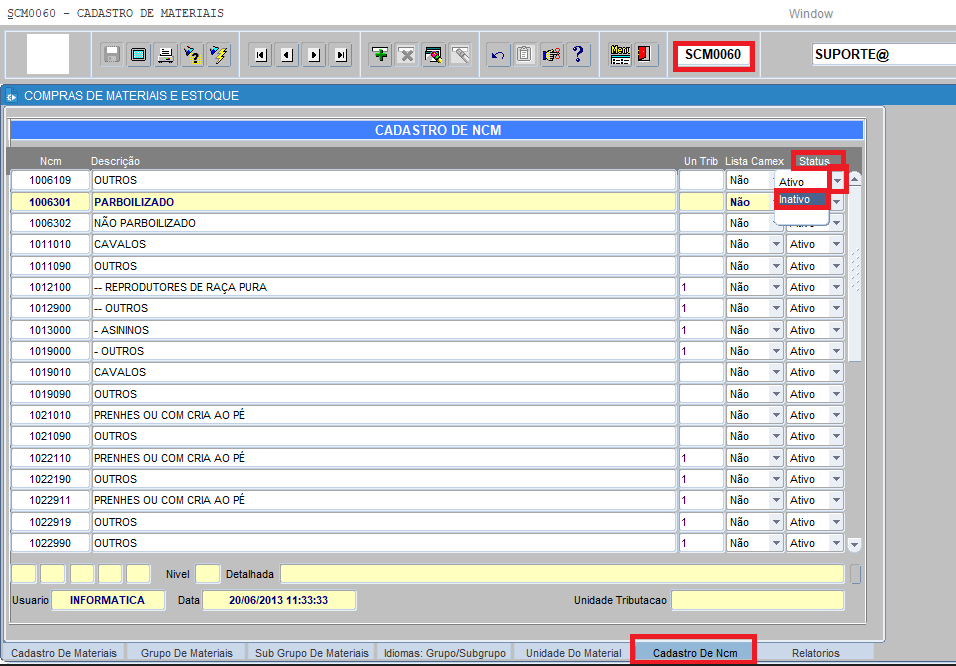Viewport: 956px width, 666px height.
Task: Click Execute Query lightning icon
Action: tap(219, 55)
